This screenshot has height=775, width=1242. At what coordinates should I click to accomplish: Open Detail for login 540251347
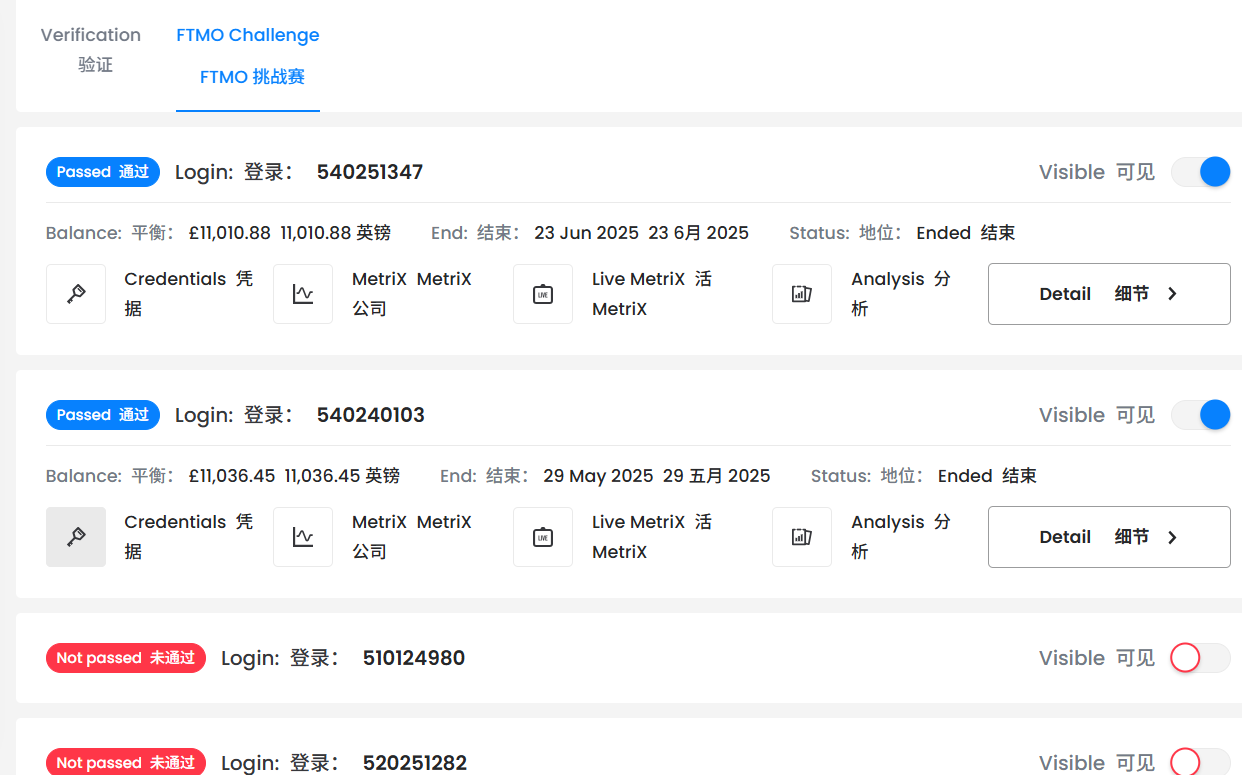[1109, 294]
